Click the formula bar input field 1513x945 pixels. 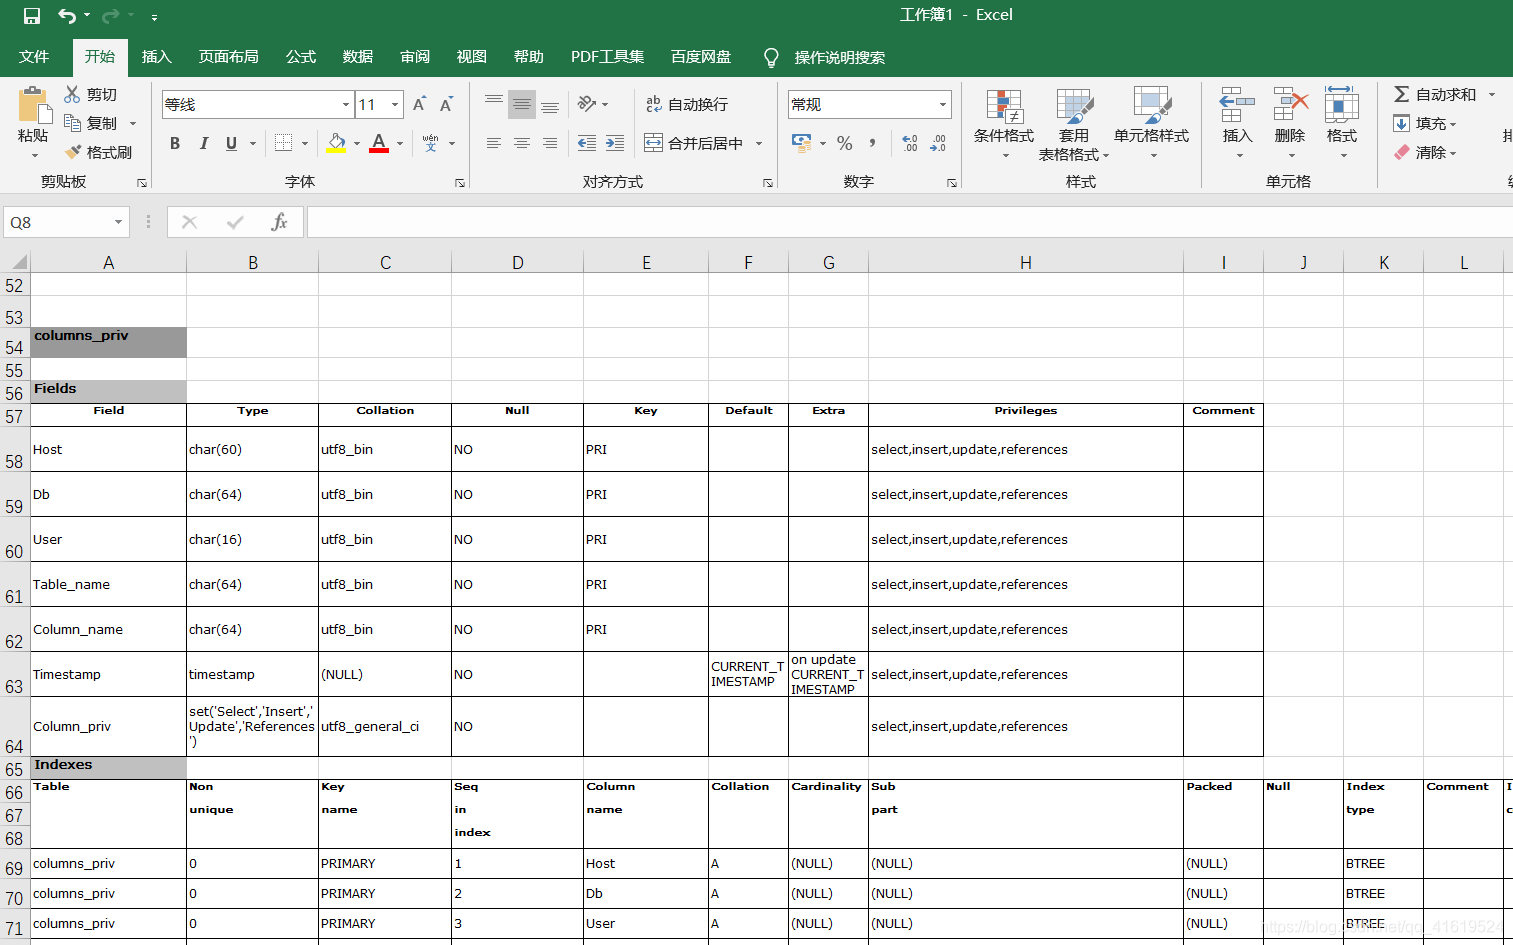coord(909,222)
